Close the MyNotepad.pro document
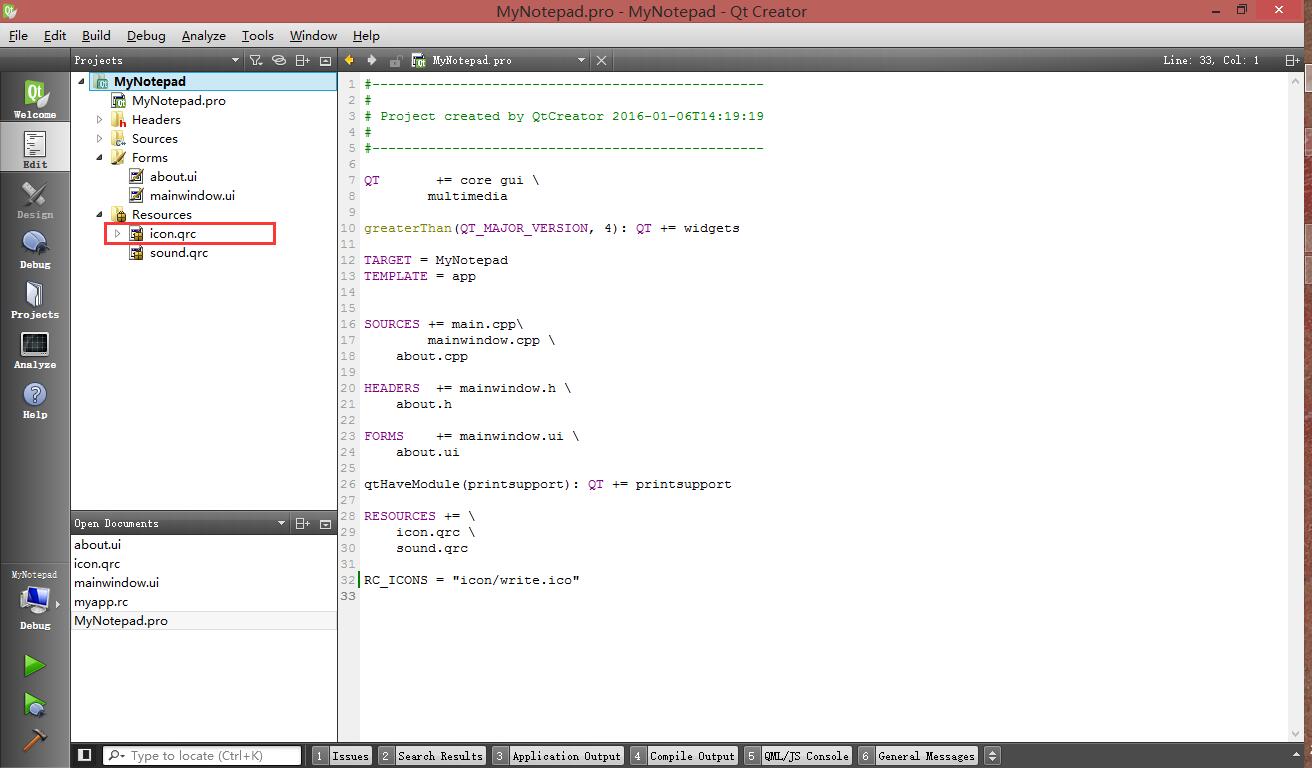 [x=601, y=60]
